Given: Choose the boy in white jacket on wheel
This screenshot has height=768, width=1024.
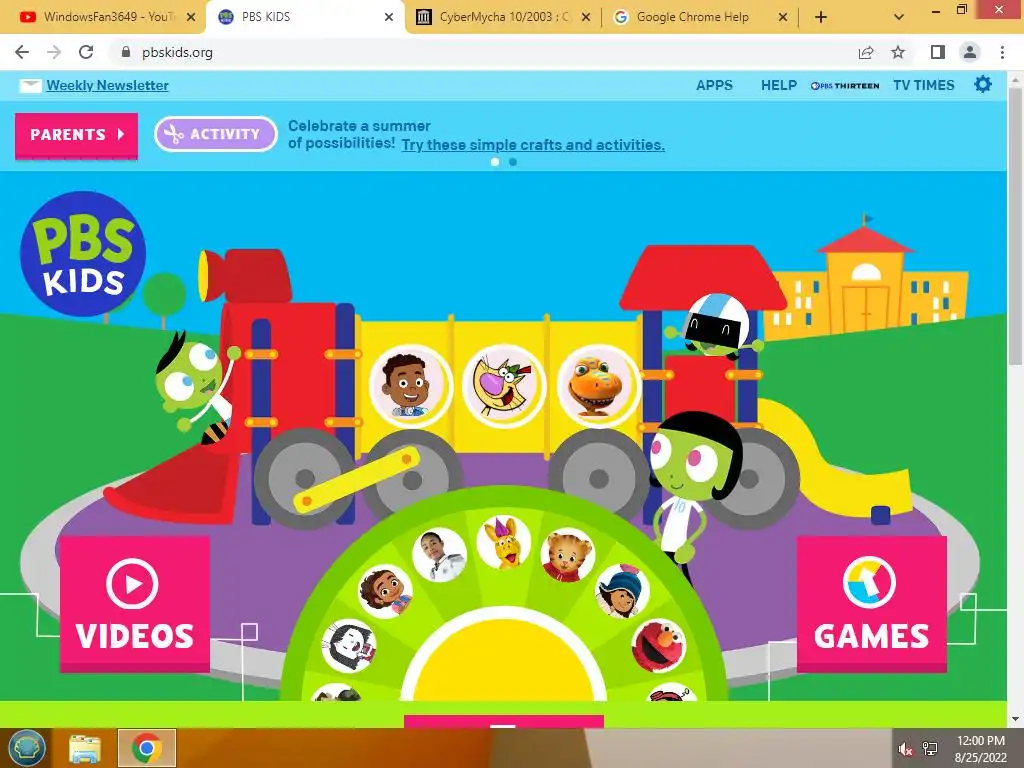Looking at the screenshot, I should coord(439,556).
